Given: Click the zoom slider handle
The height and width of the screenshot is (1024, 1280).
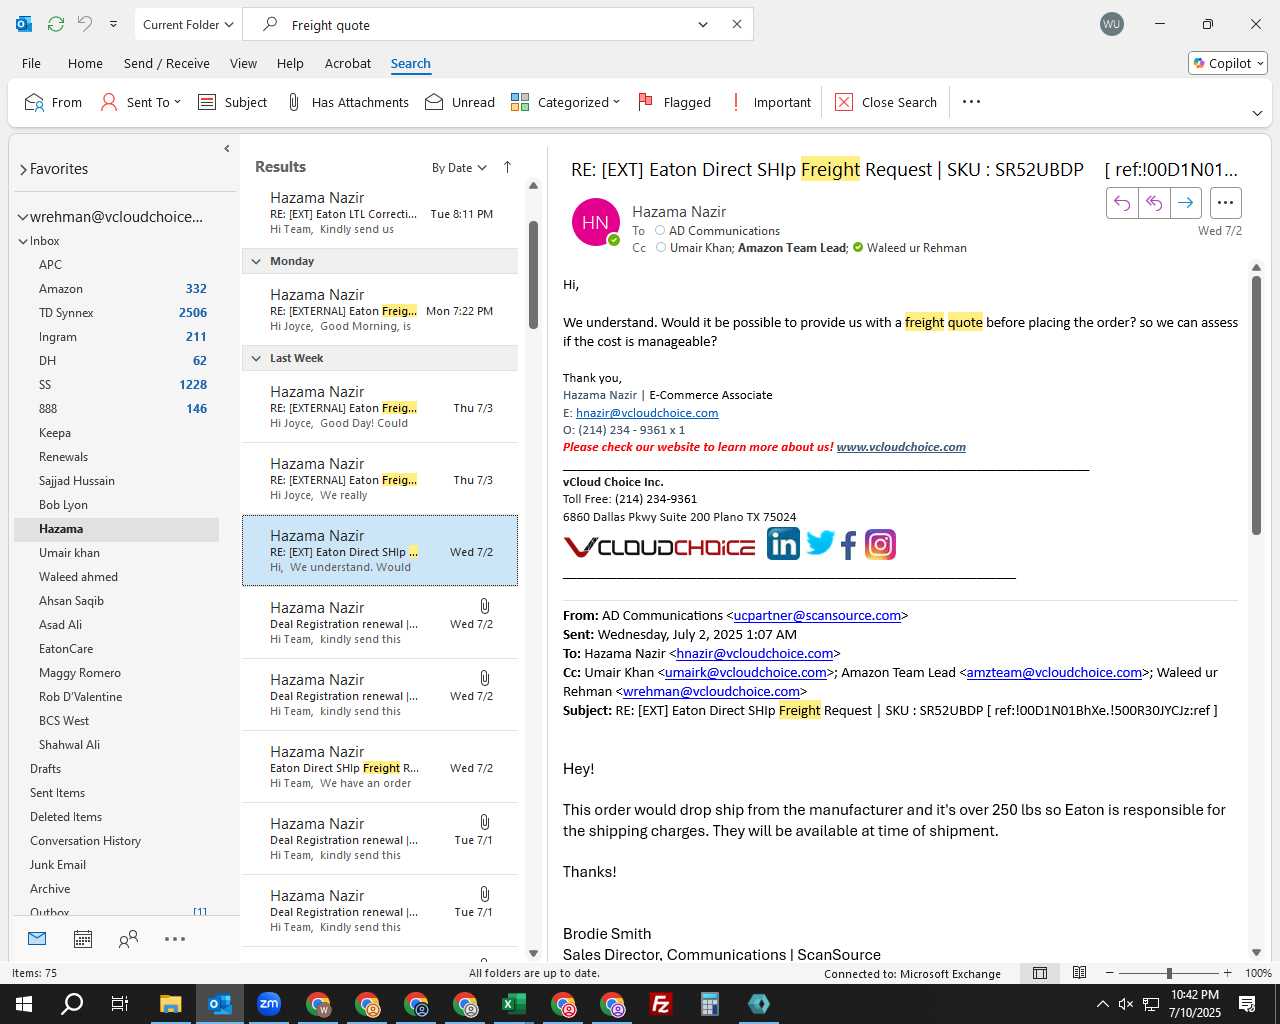Looking at the screenshot, I should click(1168, 973).
